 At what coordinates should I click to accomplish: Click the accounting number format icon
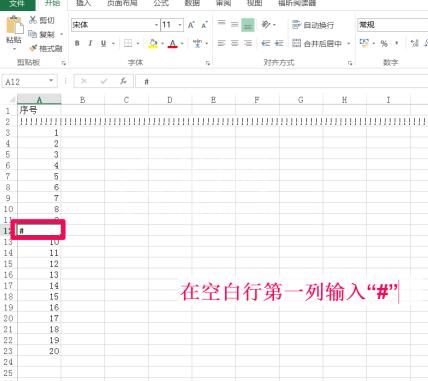click(364, 43)
